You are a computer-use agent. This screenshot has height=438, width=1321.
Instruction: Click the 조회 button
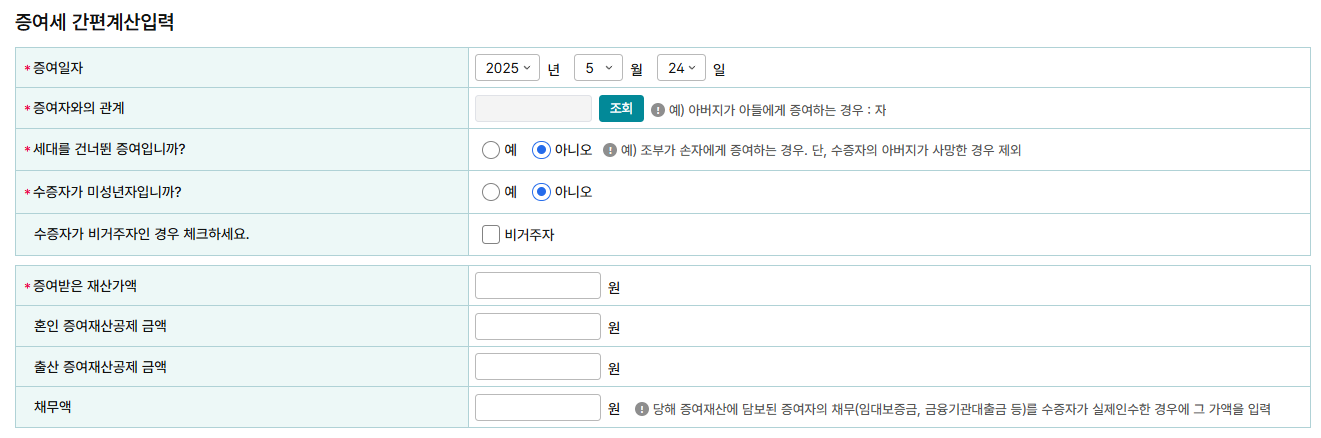(621, 108)
